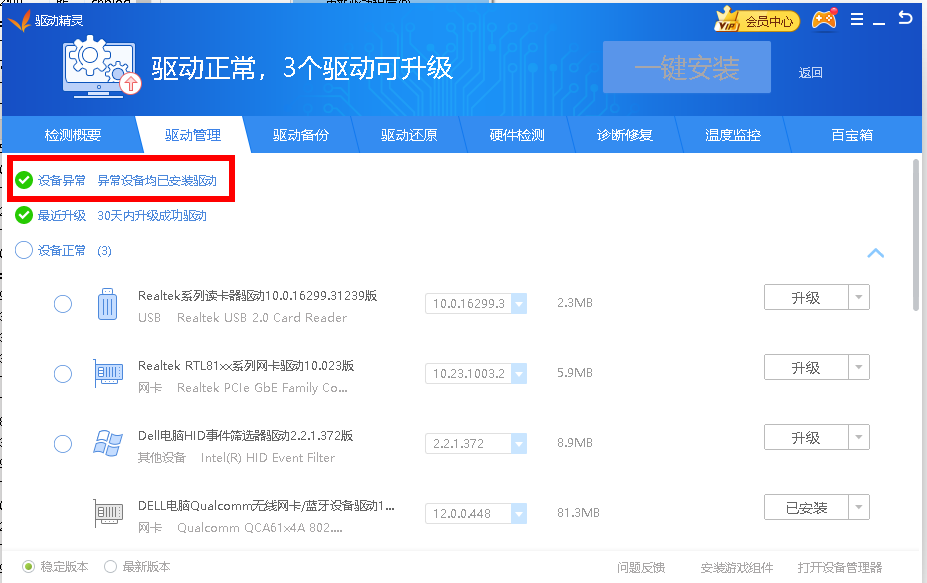Click the 设备正常 group label

pos(61,251)
